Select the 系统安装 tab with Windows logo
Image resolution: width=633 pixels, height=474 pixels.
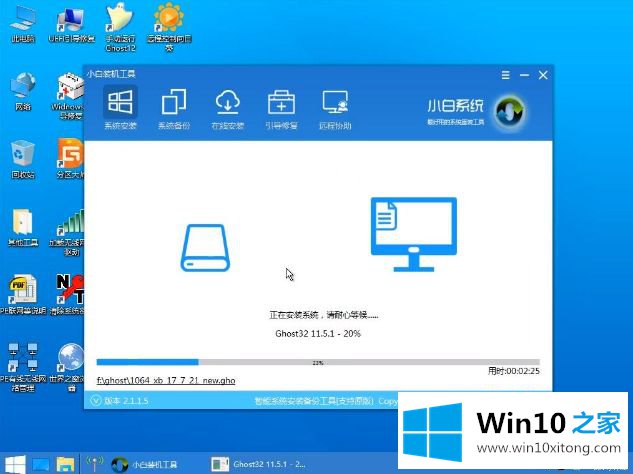click(120, 109)
